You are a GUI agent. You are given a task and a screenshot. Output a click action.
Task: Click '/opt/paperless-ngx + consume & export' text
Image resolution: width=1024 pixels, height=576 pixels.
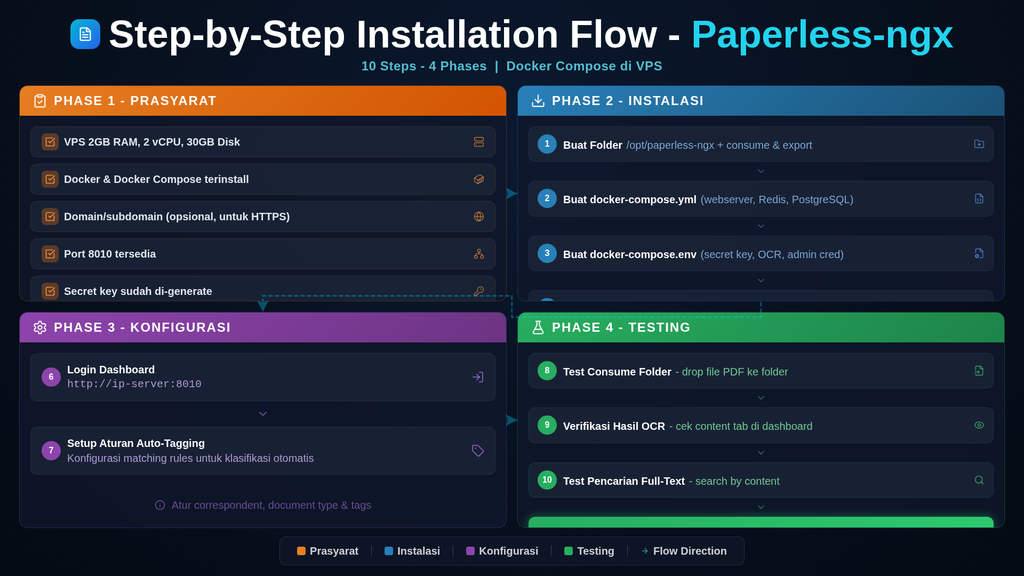719,145
